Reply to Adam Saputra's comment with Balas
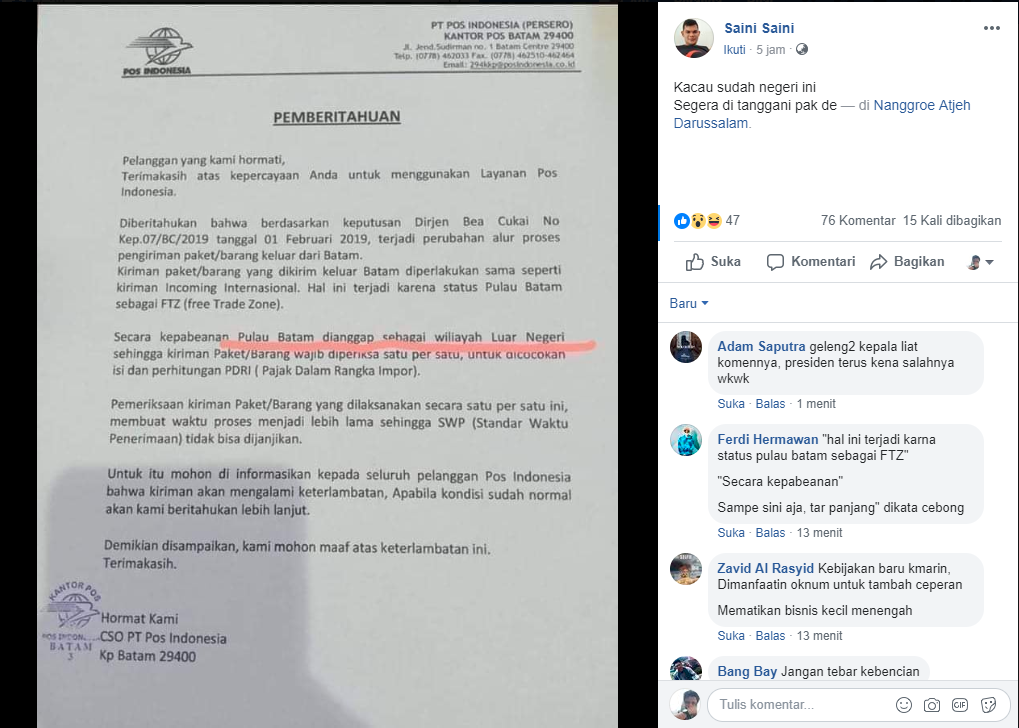This screenshot has height=728, width=1019. [x=770, y=404]
